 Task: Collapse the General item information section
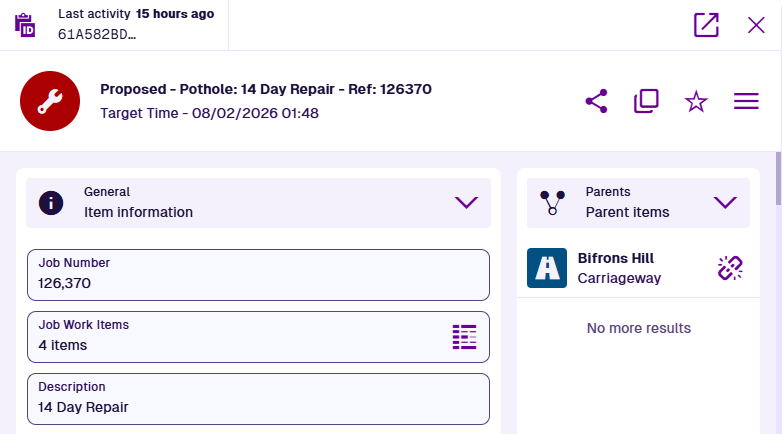(466, 202)
